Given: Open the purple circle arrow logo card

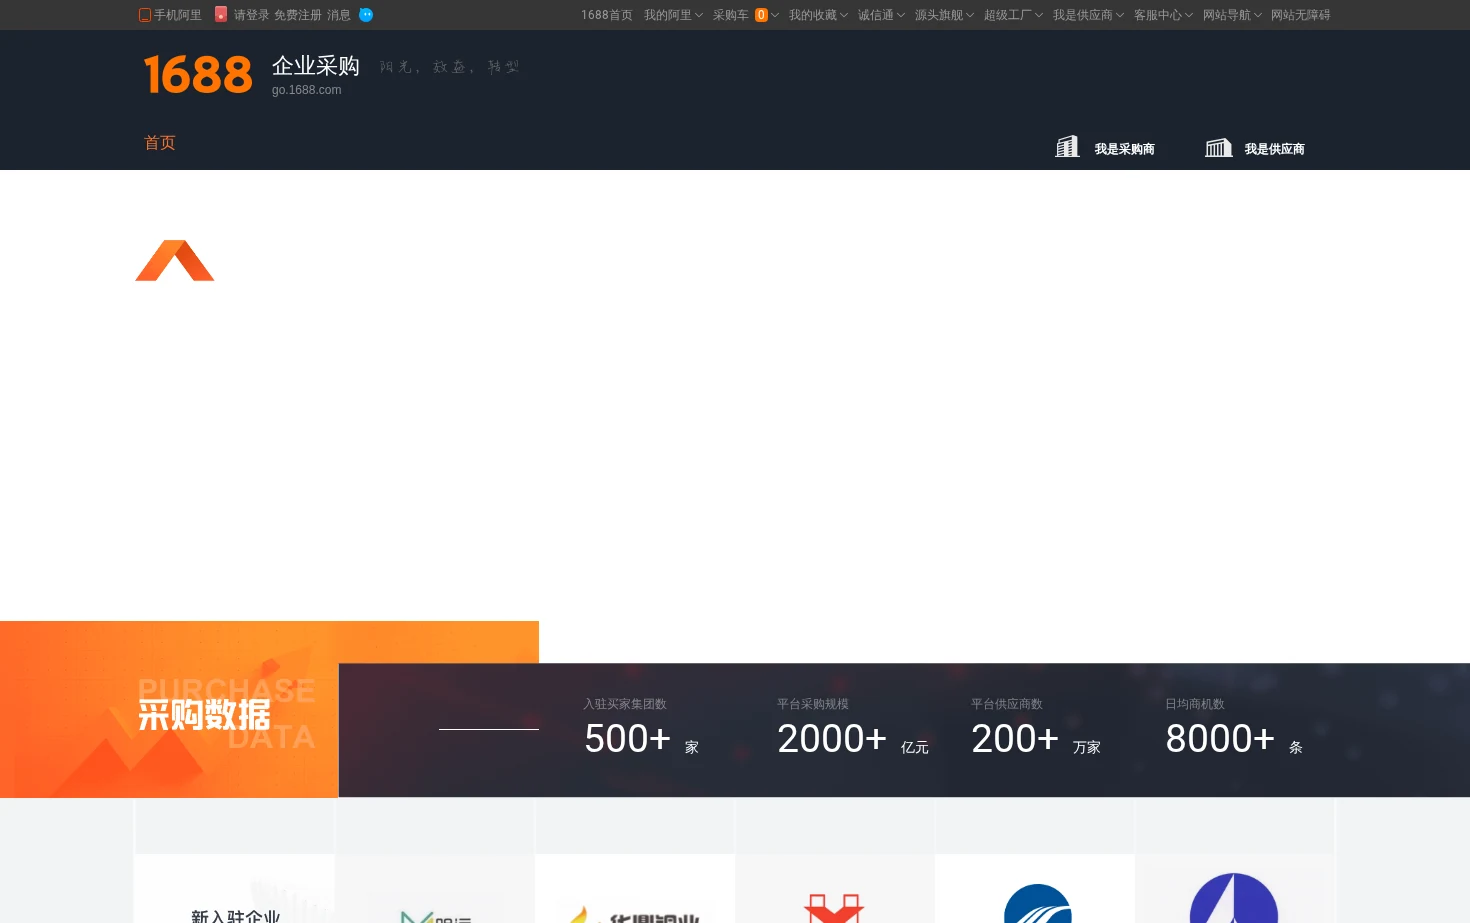Looking at the screenshot, I should [x=1235, y=889].
